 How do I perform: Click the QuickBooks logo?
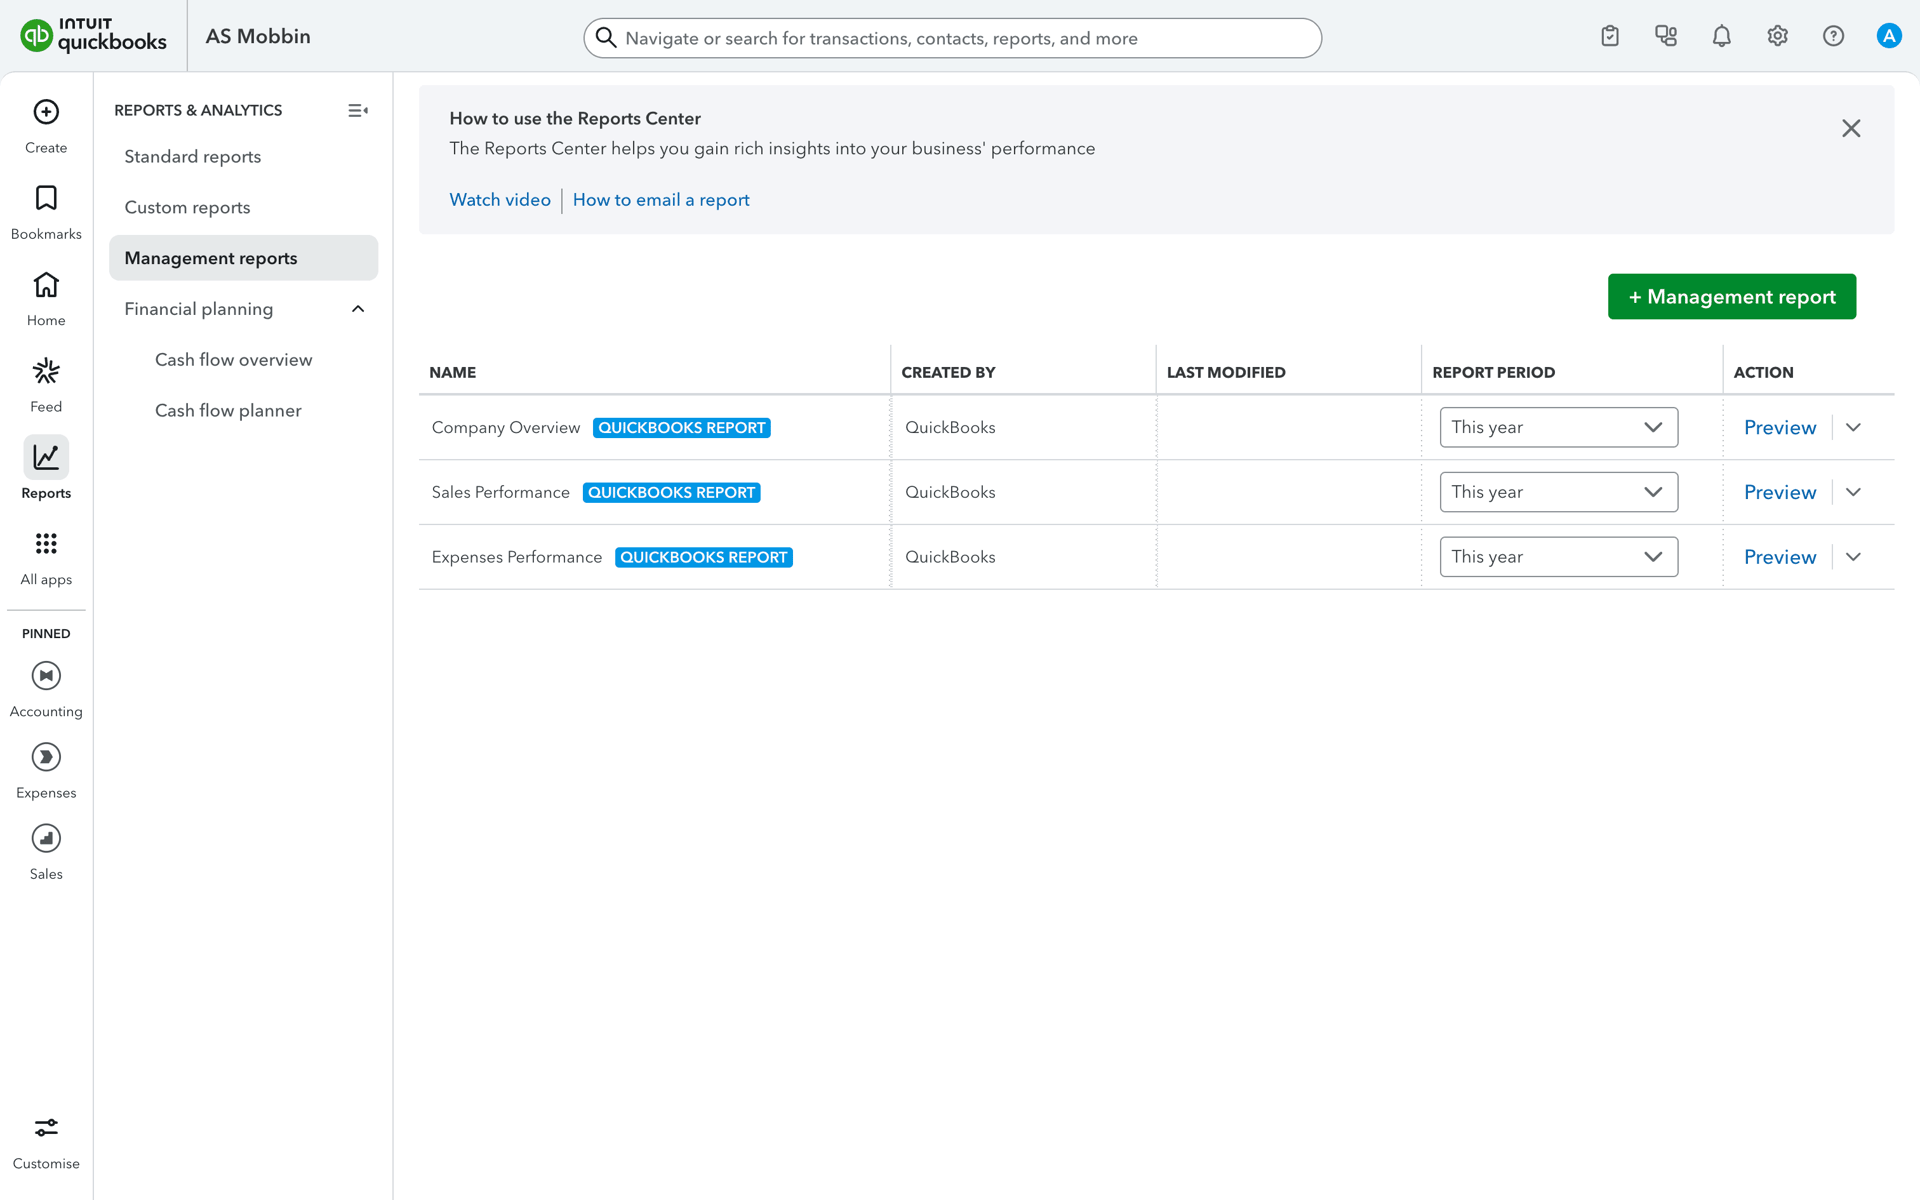pos(93,36)
